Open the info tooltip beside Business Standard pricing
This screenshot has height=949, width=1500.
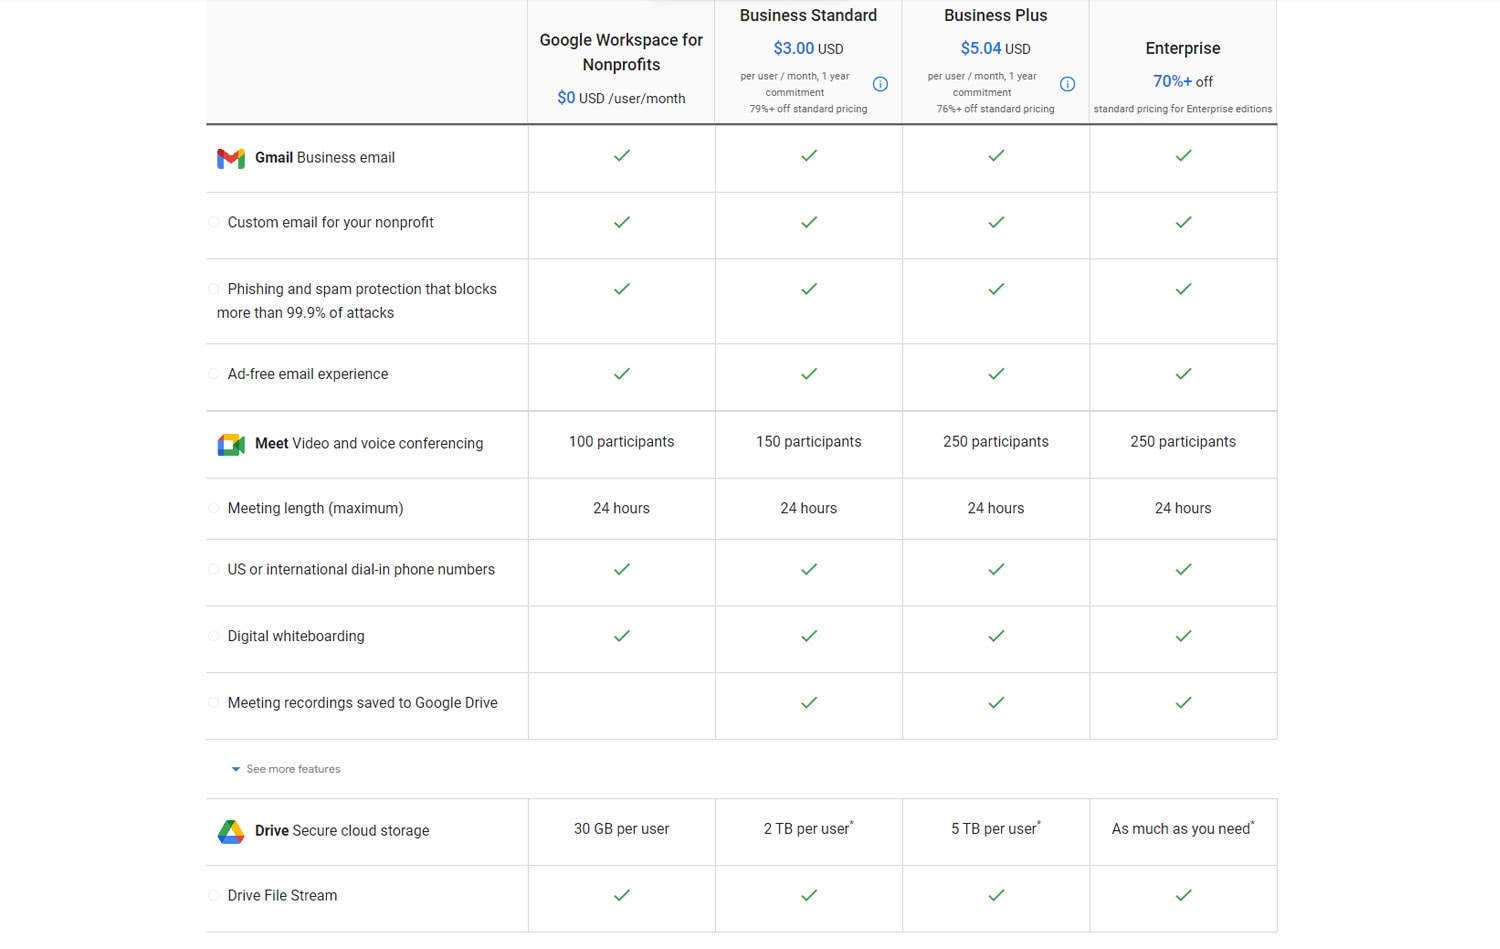pyautogui.click(x=880, y=84)
